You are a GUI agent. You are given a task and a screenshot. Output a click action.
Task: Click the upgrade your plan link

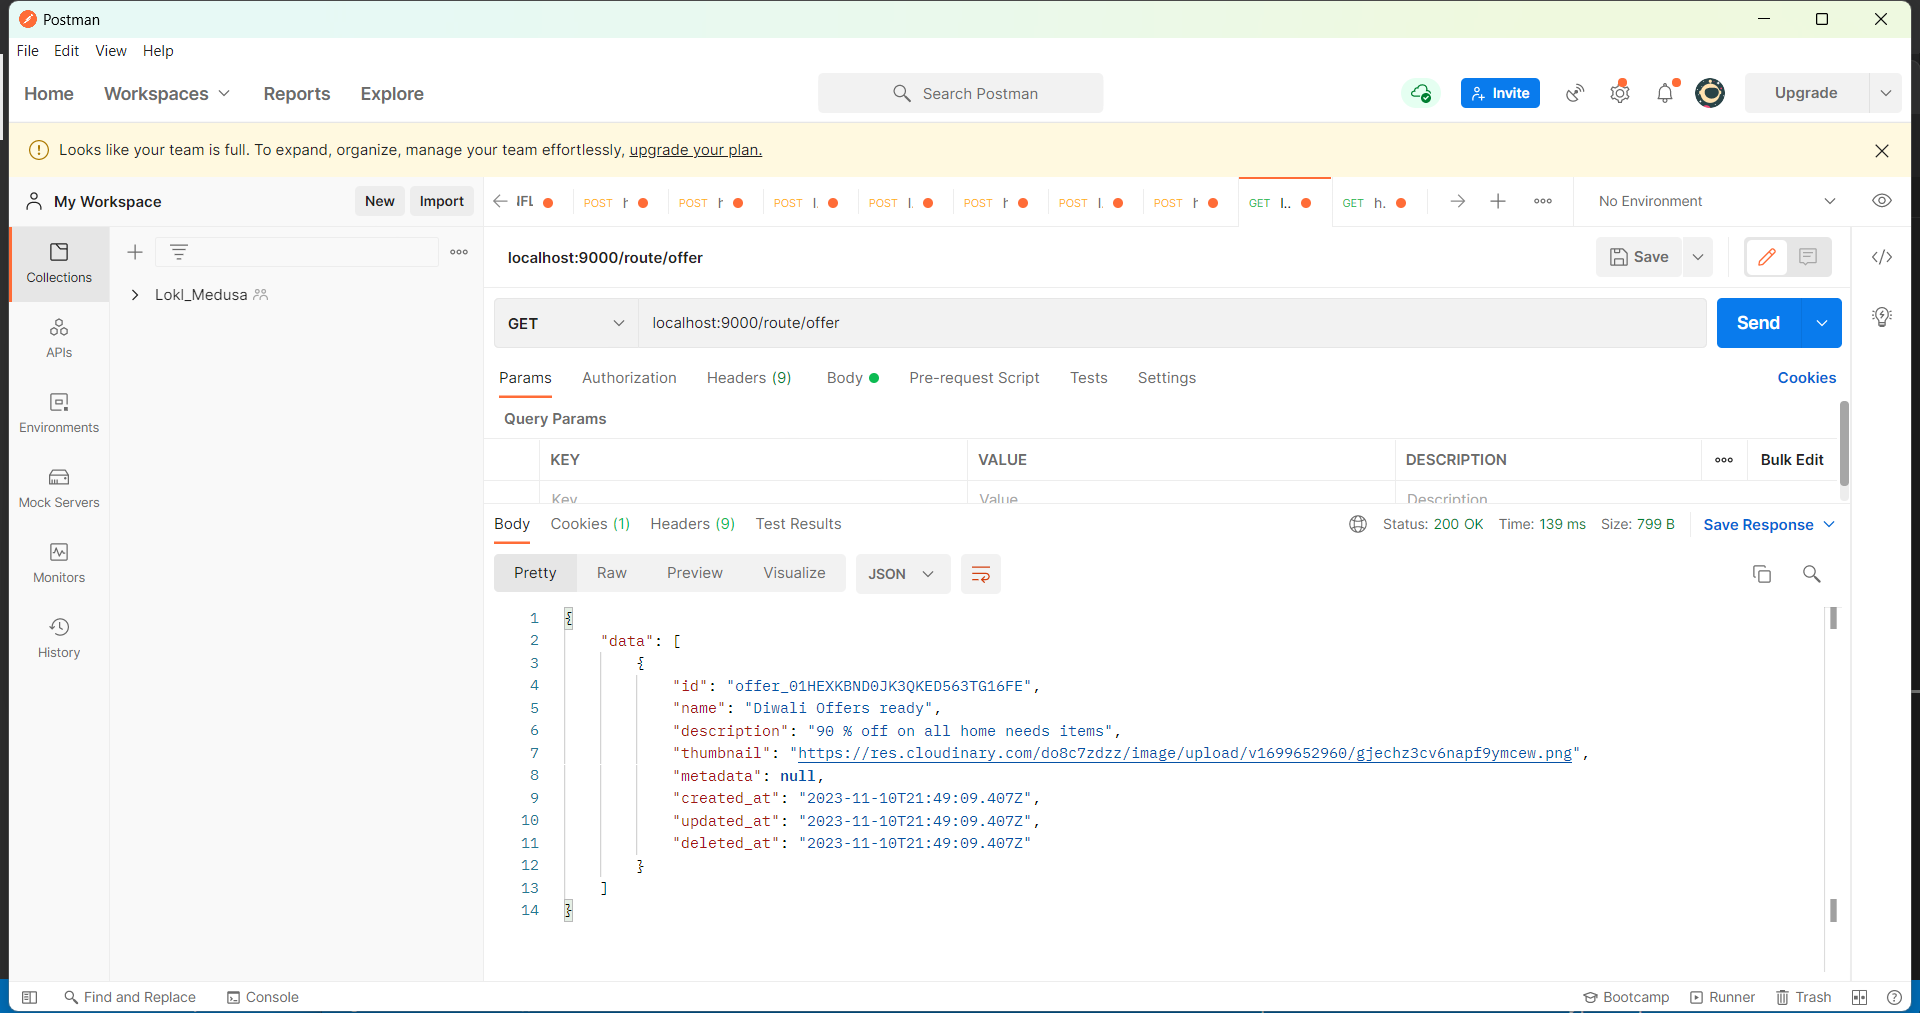point(694,150)
